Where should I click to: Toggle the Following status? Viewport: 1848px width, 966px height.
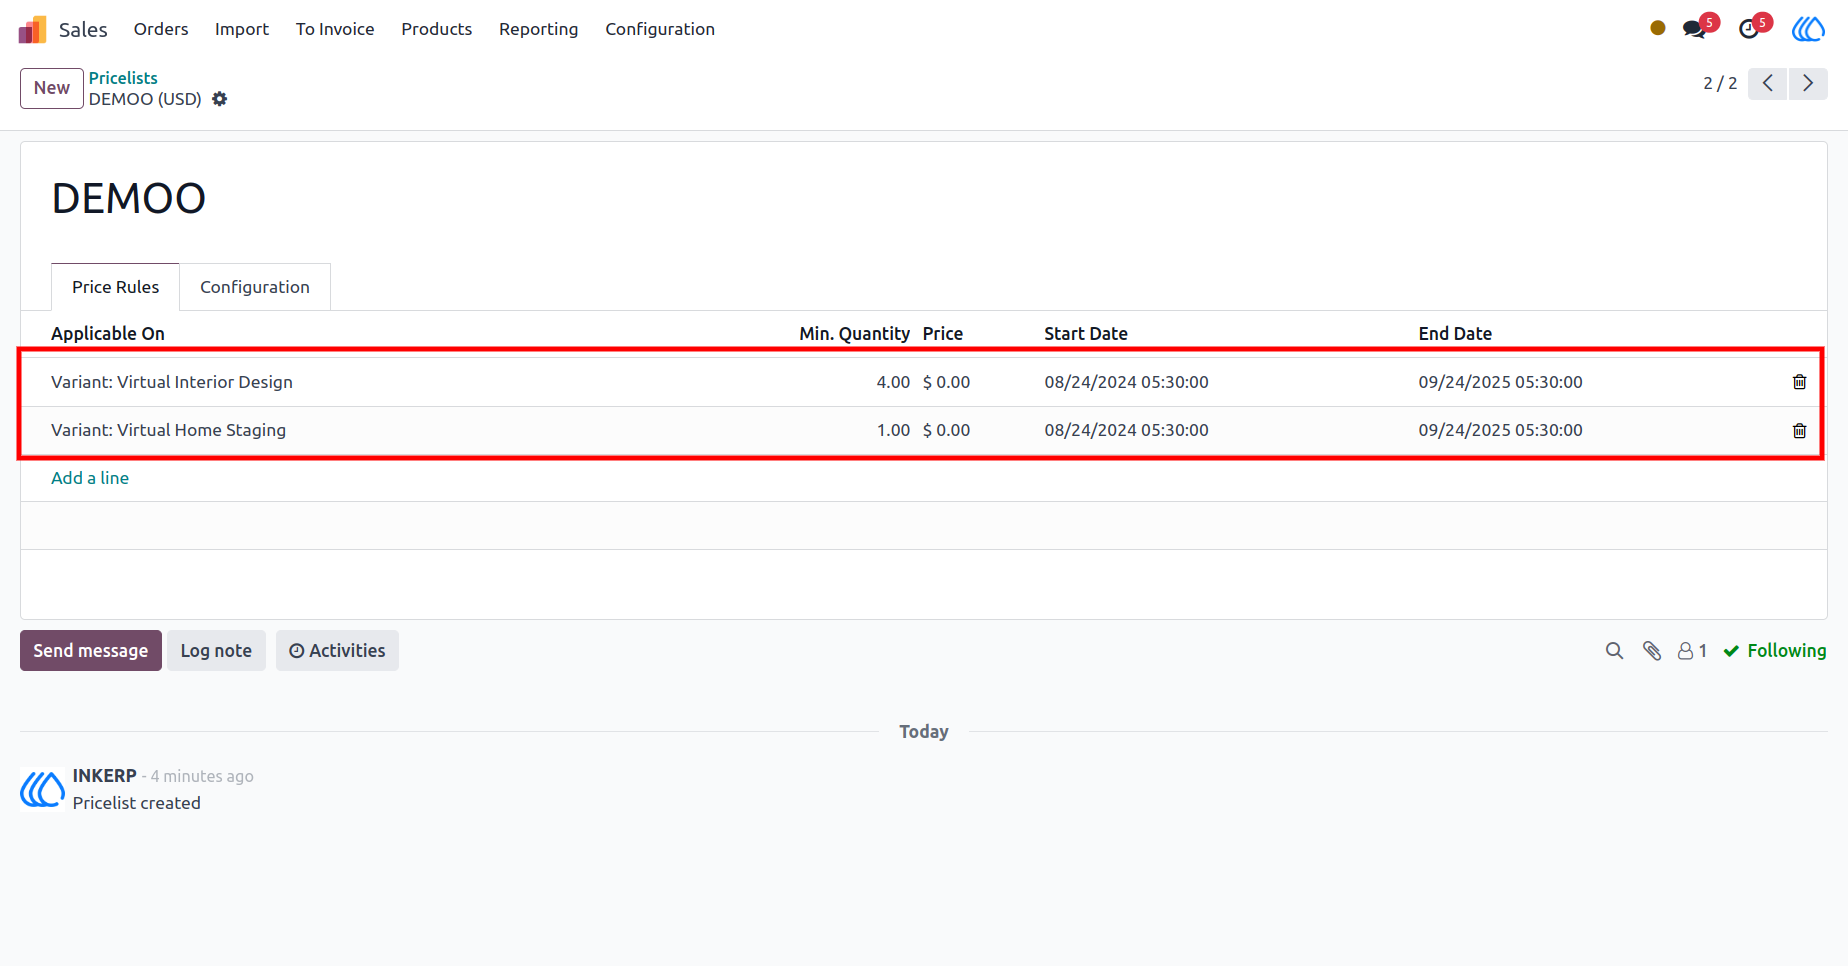[x=1775, y=651]
